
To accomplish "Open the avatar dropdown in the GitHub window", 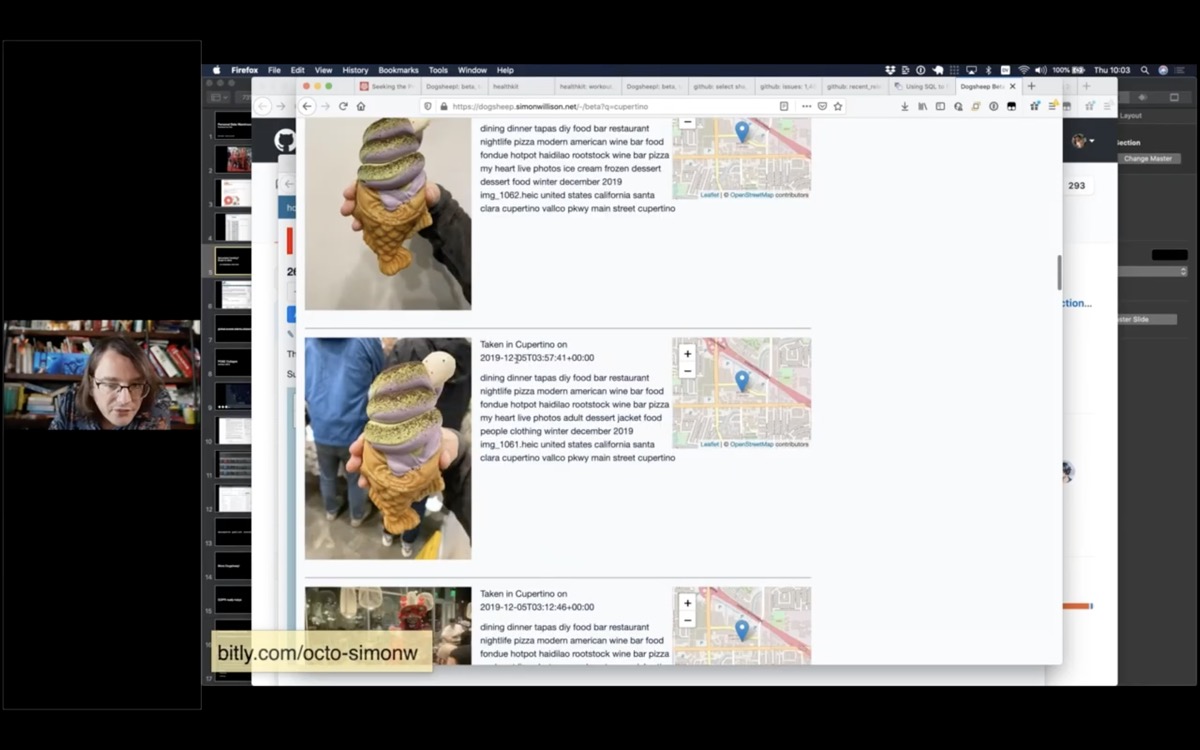I will [x=1083, y=142].
